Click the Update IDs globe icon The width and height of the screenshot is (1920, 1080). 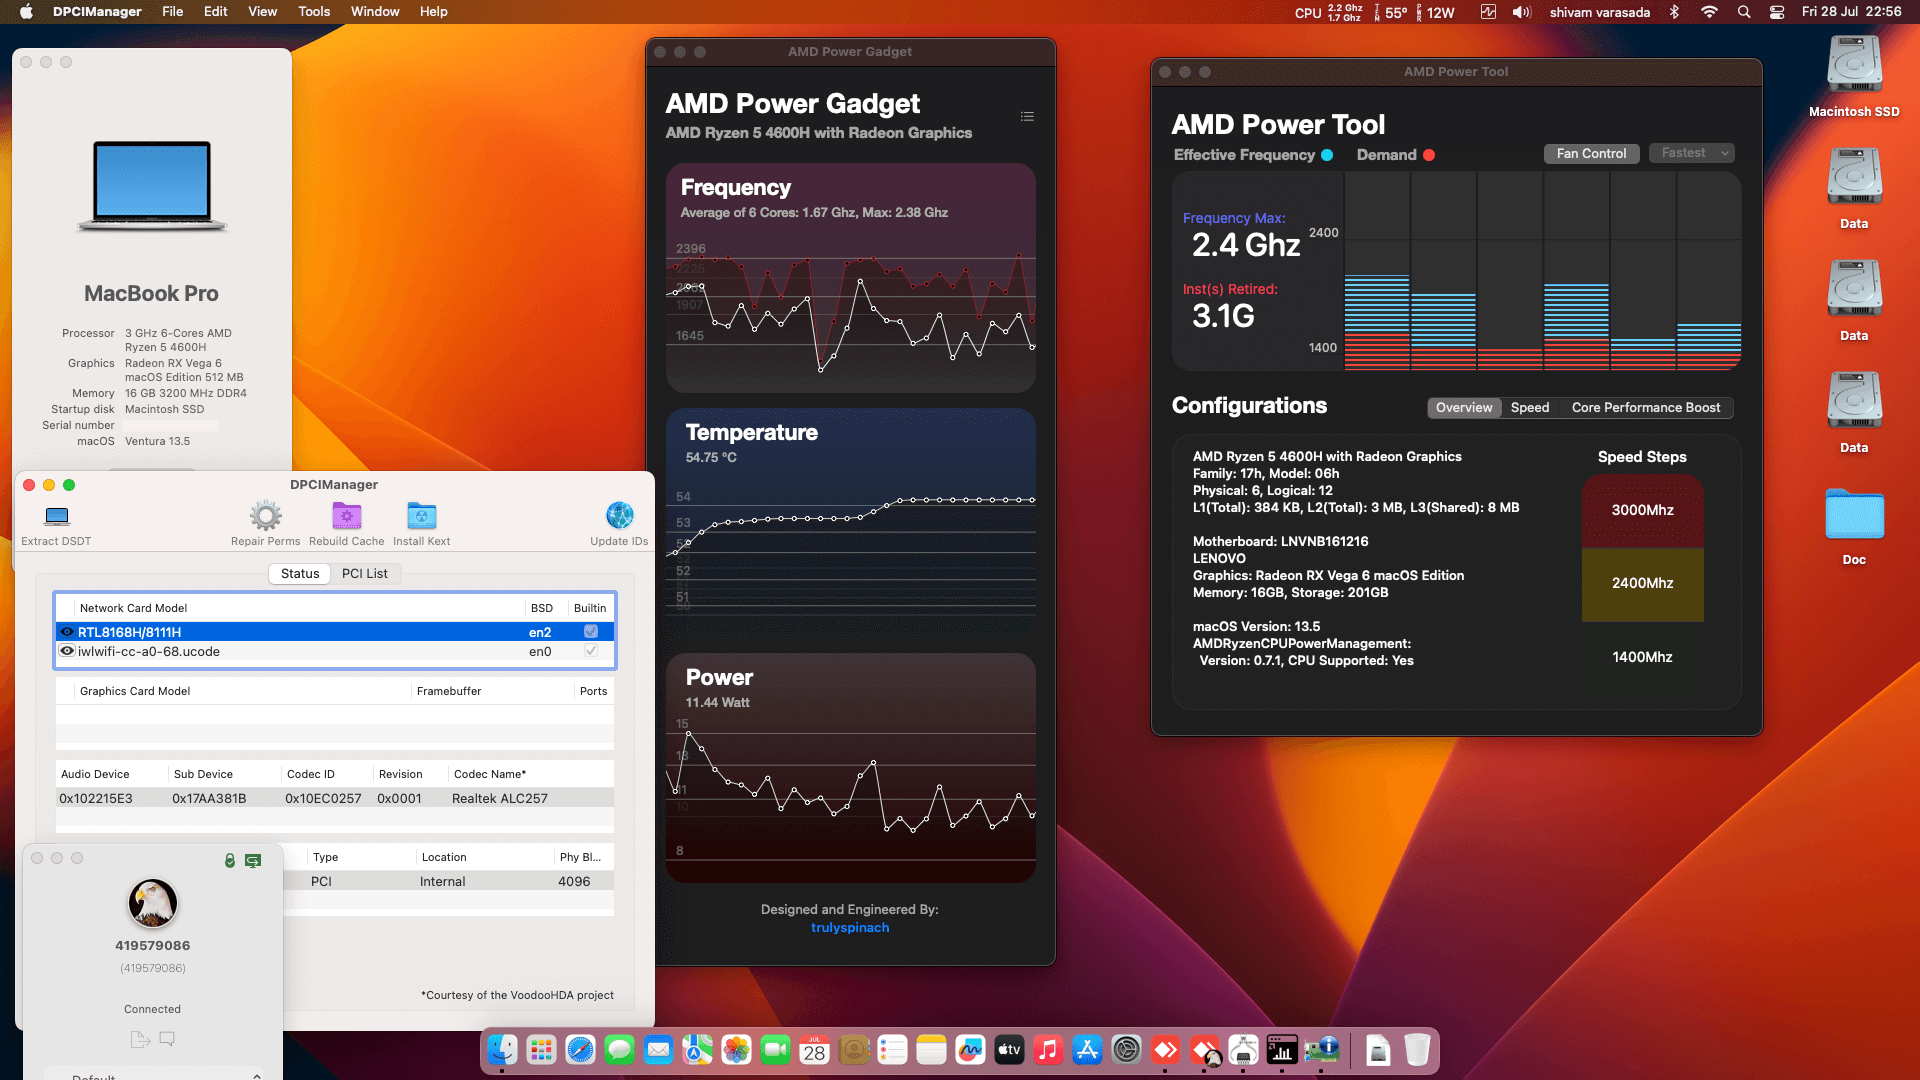[x=619, y=517]
